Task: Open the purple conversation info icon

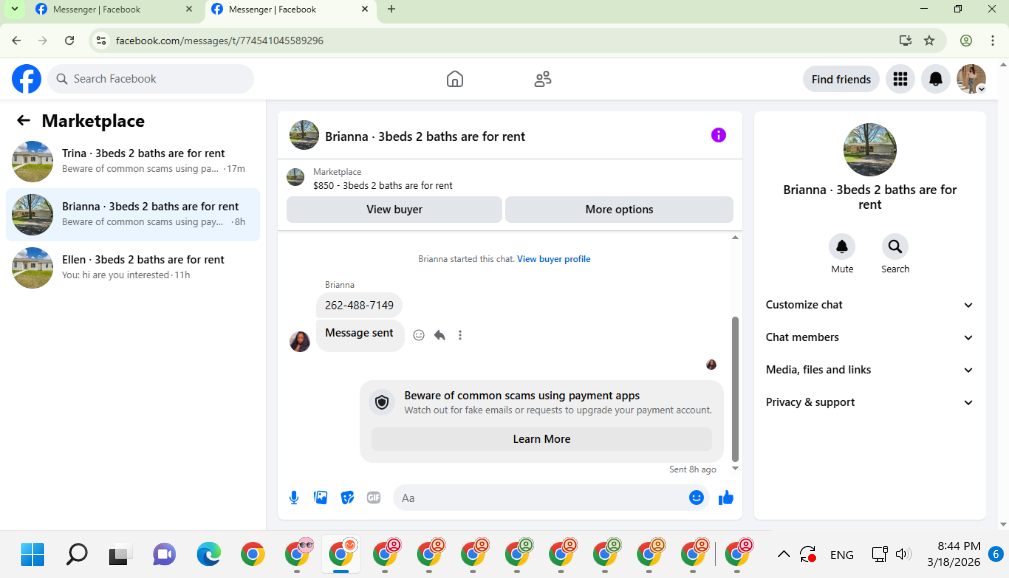Action: 718,135
